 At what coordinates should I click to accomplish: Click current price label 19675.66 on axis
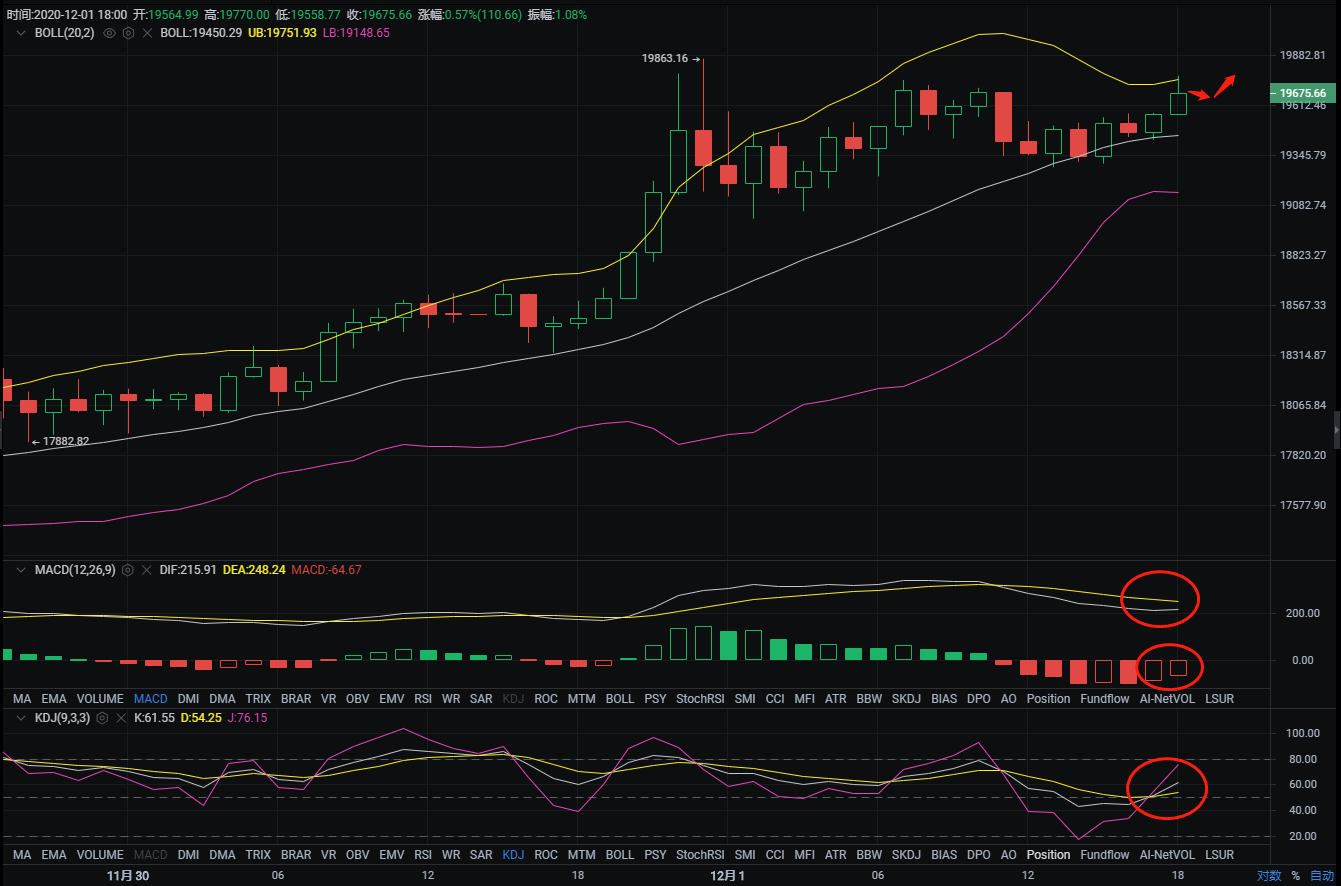(1303, 93)
